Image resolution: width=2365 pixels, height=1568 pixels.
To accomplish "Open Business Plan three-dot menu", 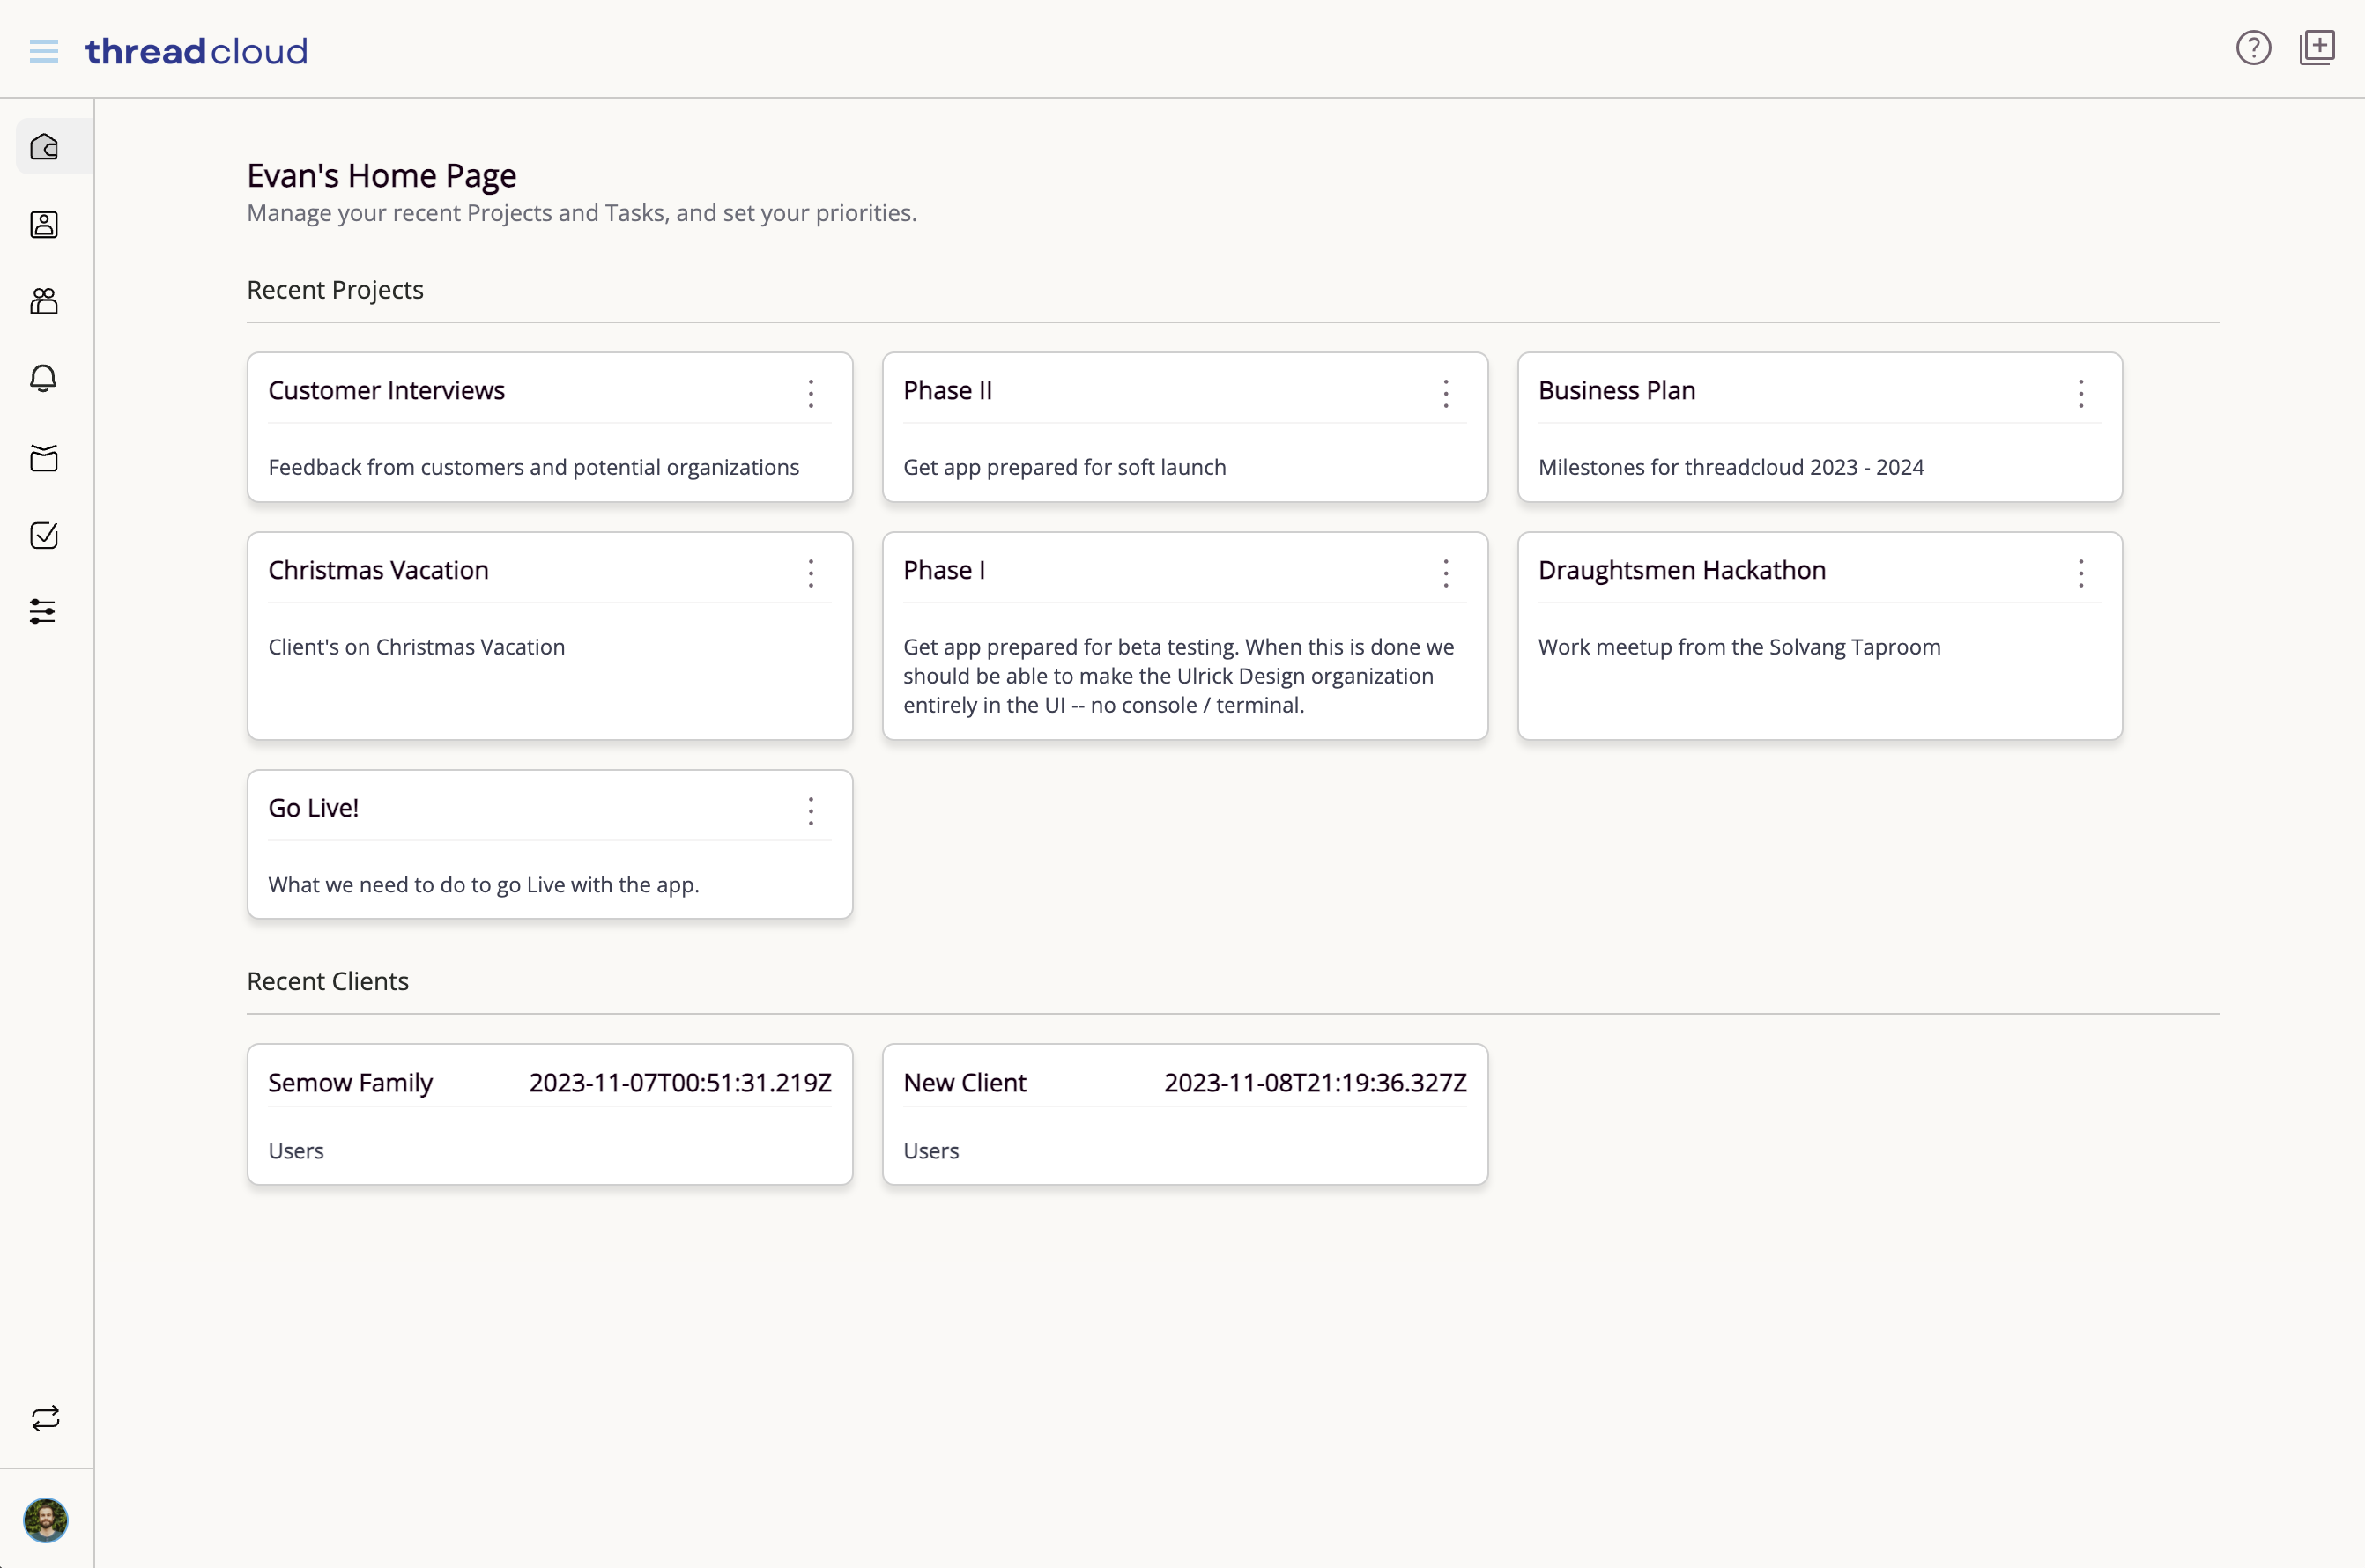I will (x=2081, y=393).
